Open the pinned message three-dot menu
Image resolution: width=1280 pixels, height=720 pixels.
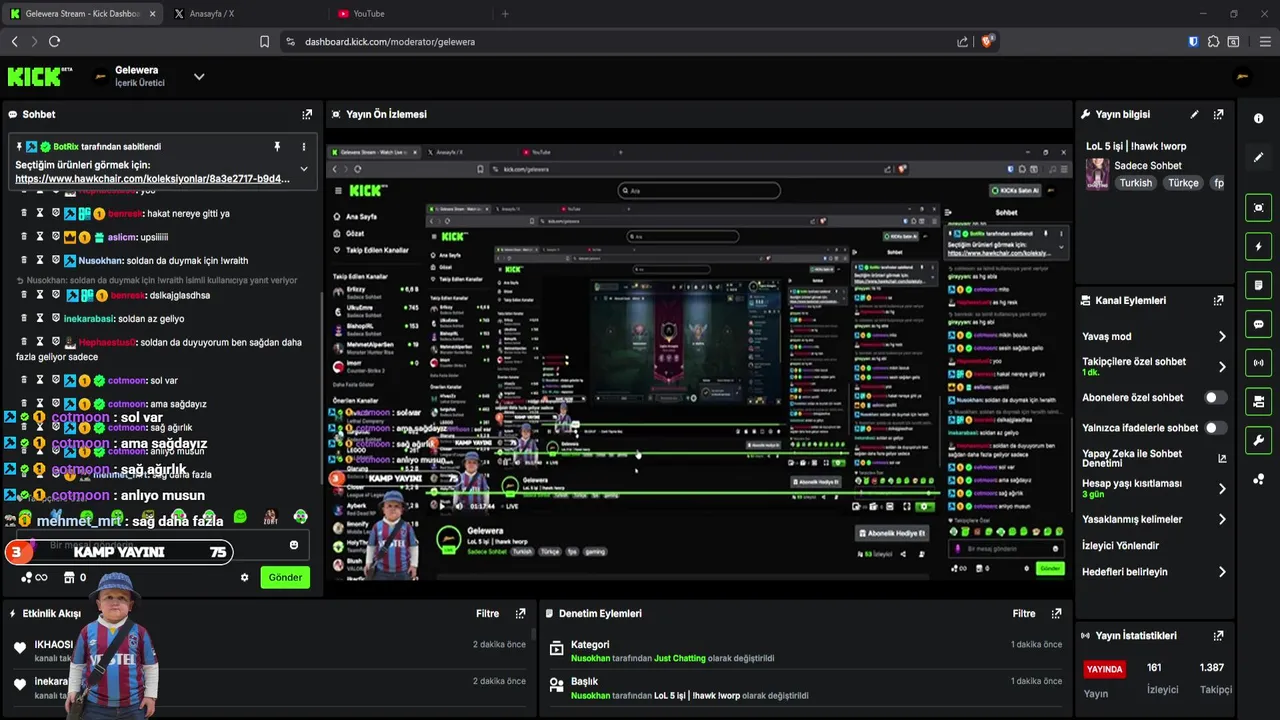[x=304, y=147]
